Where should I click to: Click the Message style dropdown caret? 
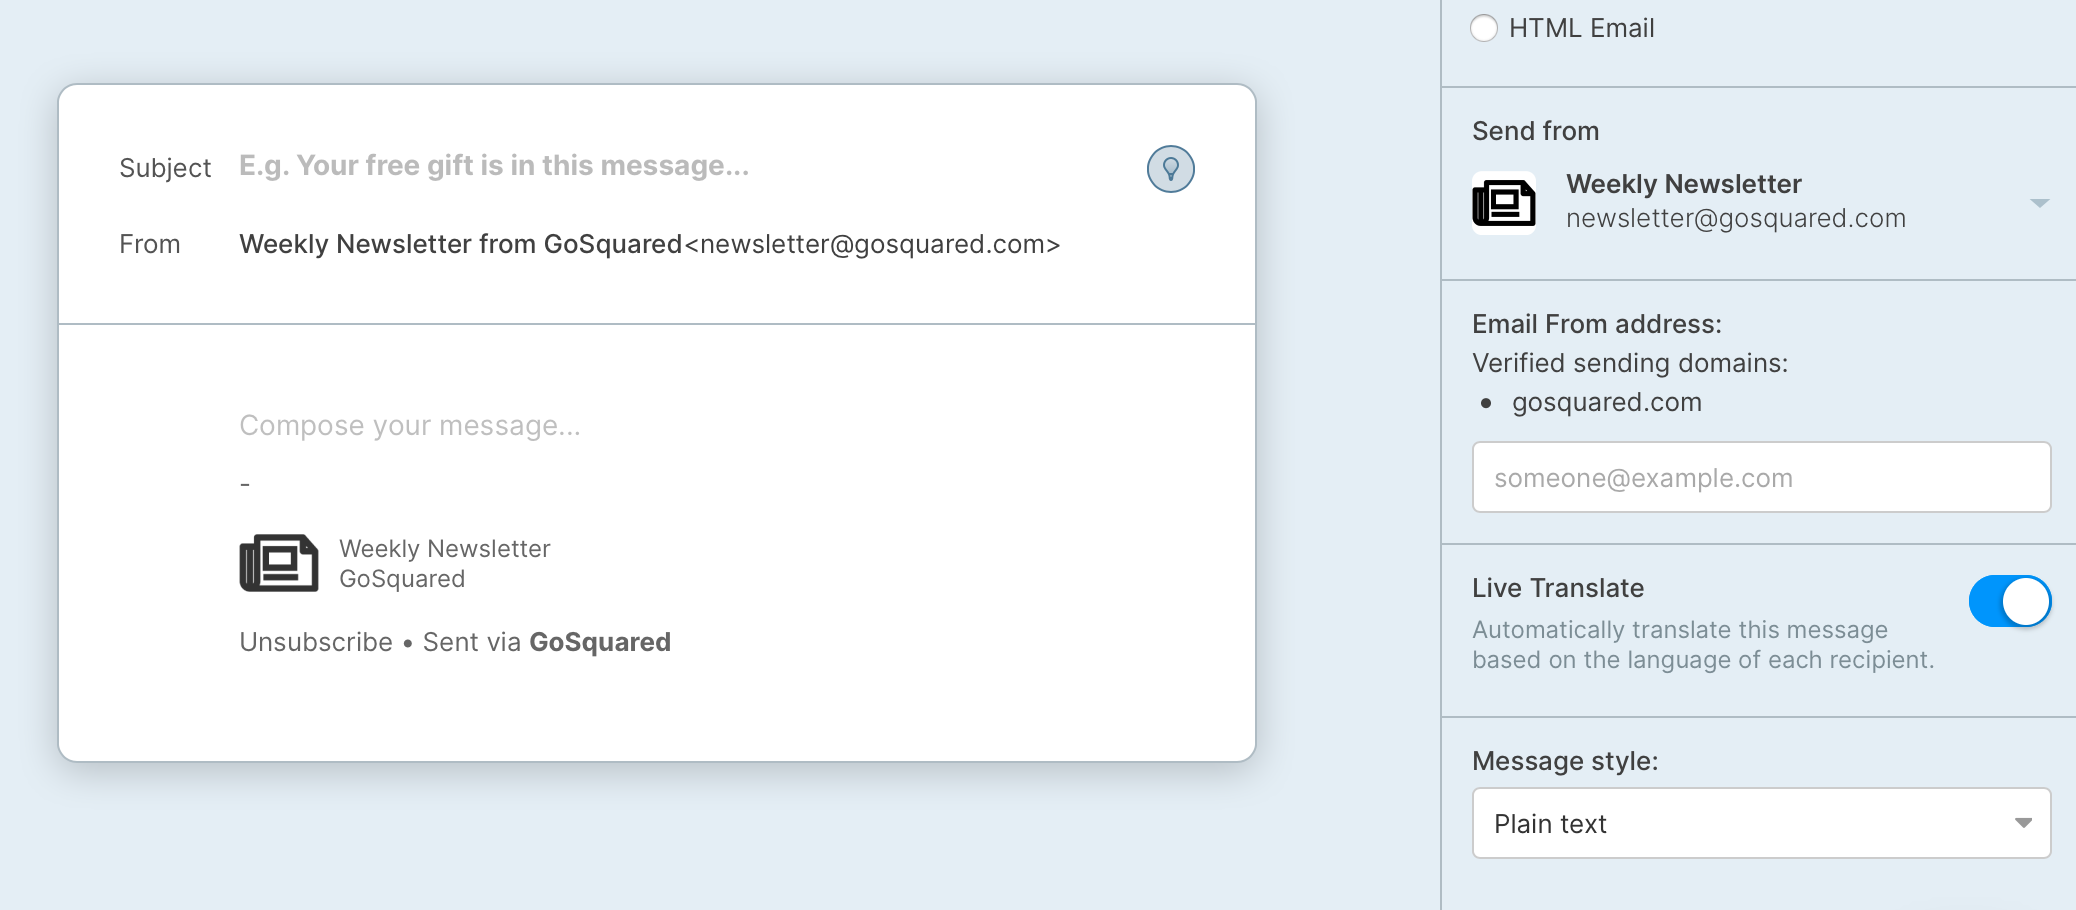(2023, 823)
